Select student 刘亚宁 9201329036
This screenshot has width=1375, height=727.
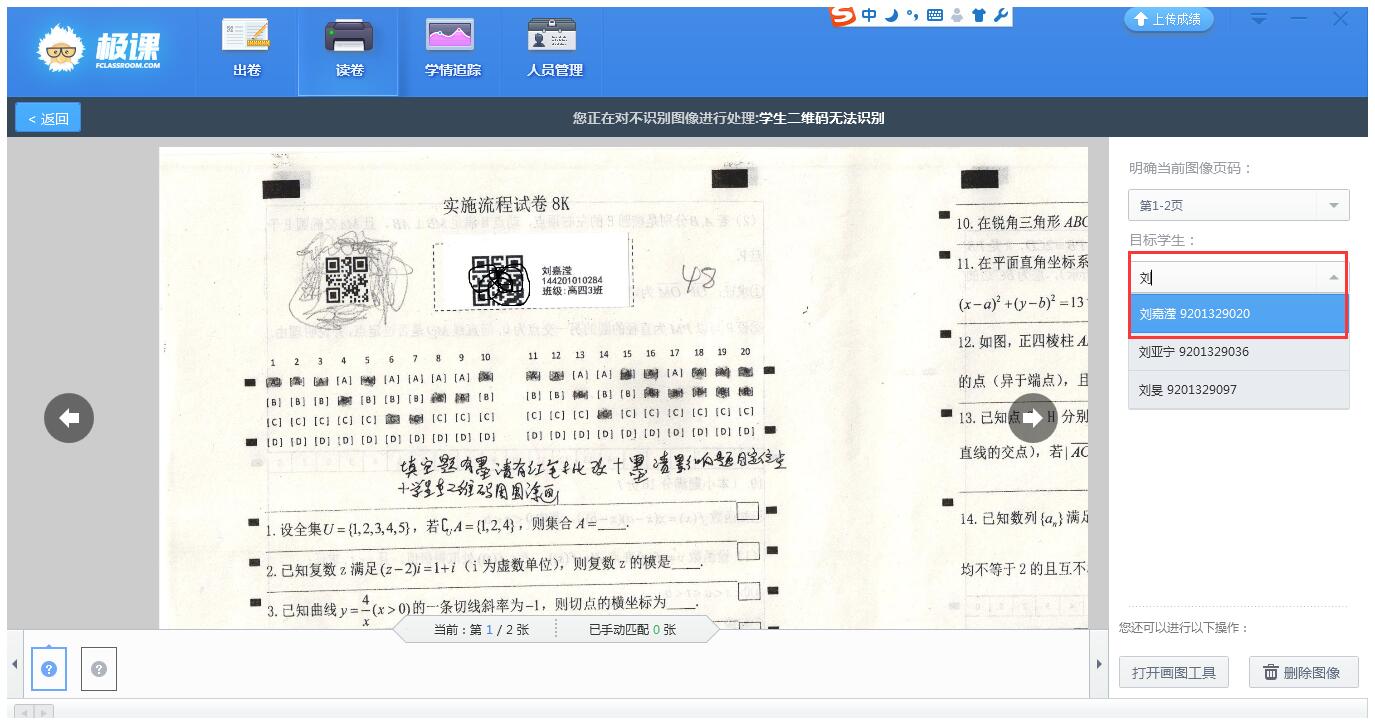click(x=1238, y=352)
